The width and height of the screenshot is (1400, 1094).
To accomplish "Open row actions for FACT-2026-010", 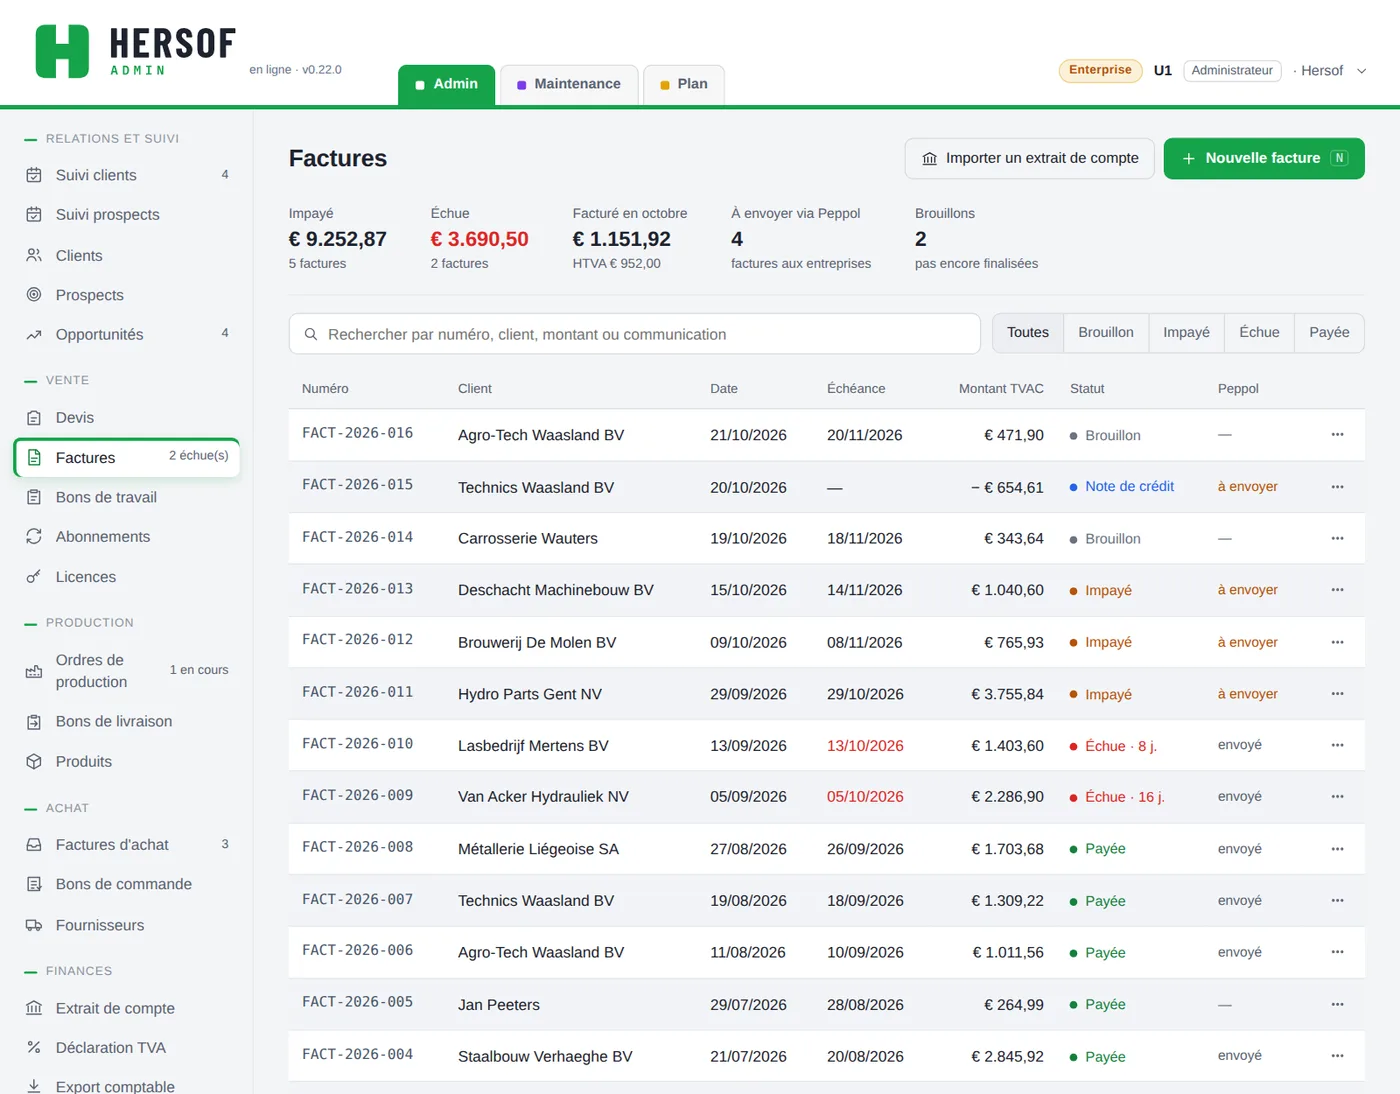I will (x=1337, y=745).
